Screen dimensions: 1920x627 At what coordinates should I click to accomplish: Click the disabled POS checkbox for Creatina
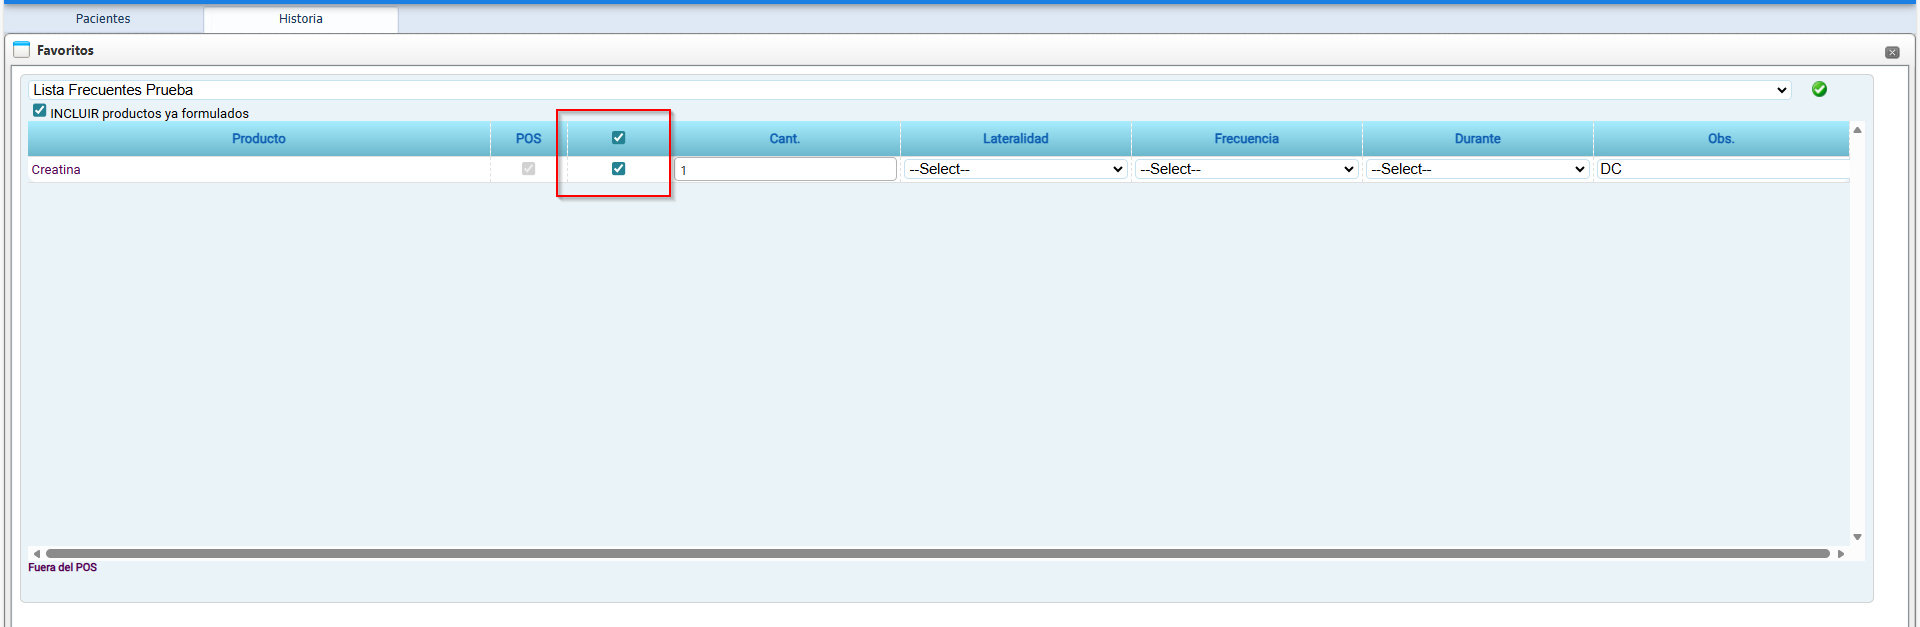click(x=528, y=169)
